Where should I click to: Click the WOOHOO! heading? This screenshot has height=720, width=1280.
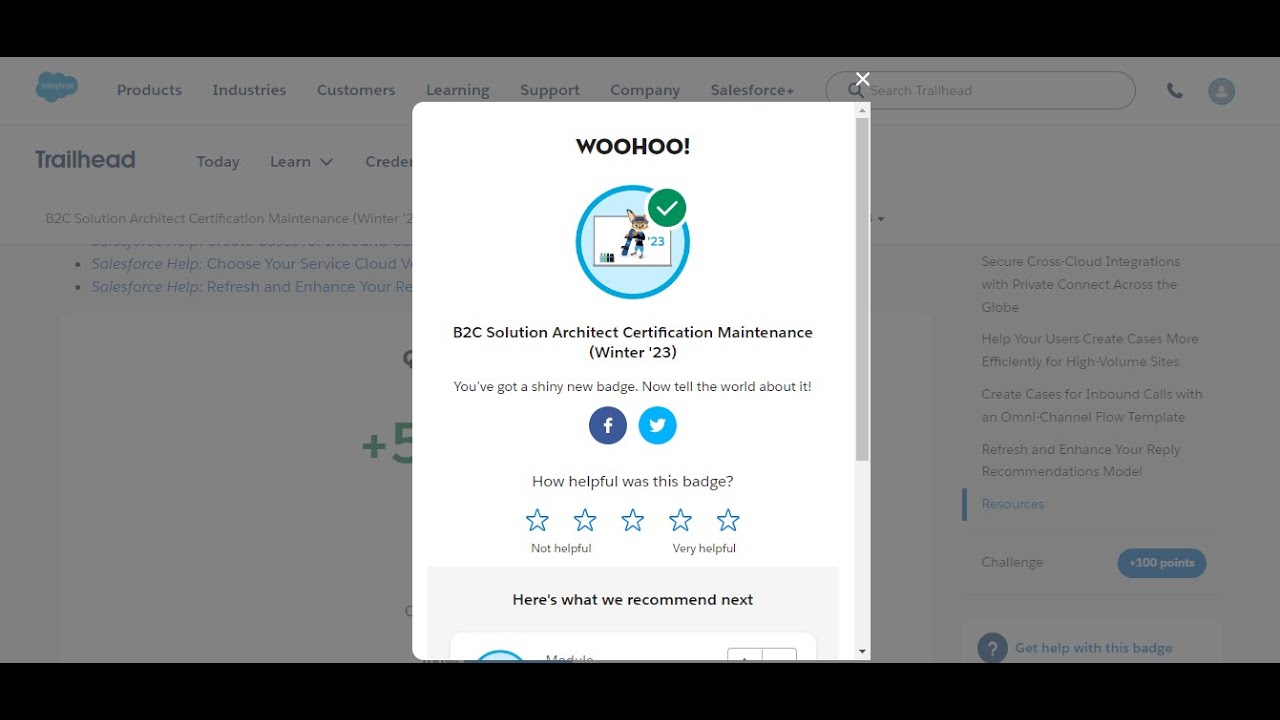pos(633,147)
